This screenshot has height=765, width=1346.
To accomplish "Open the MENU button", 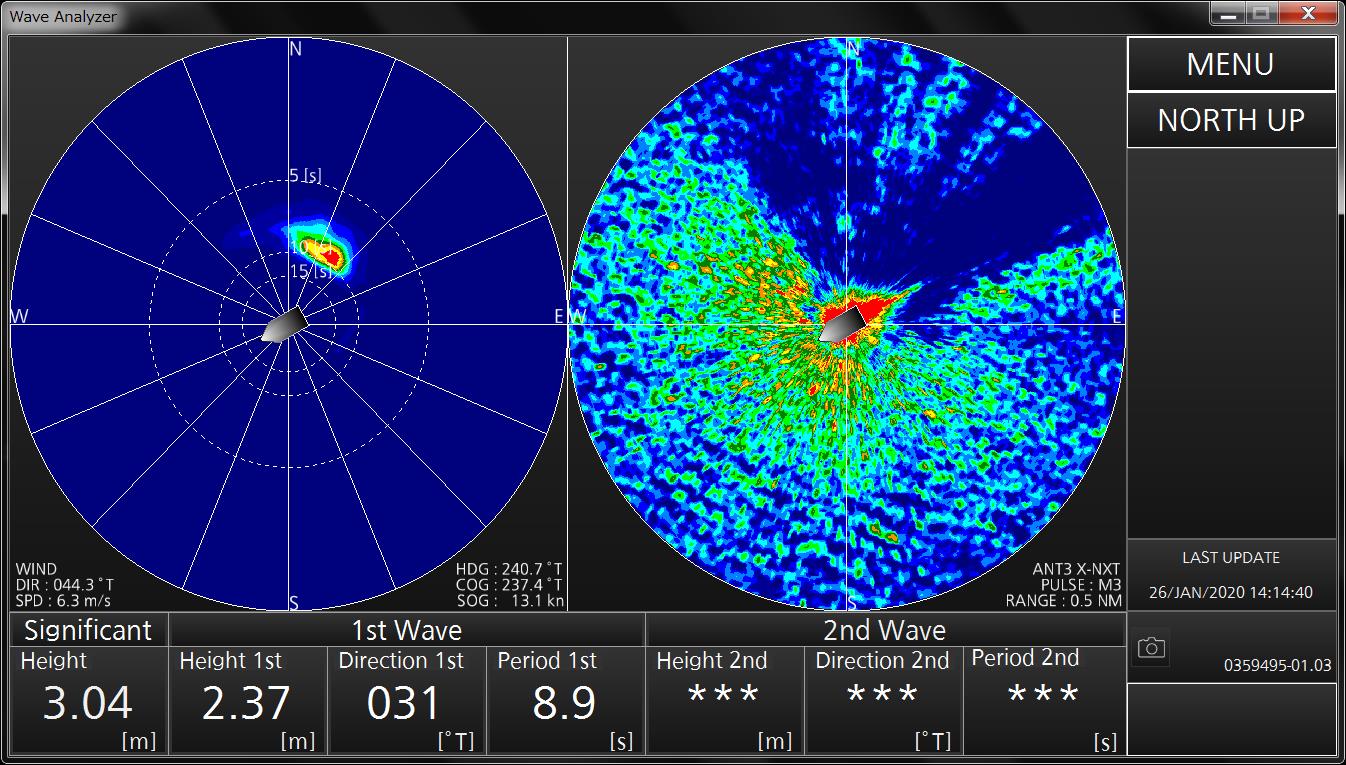I will click(x=1231, y=64).
